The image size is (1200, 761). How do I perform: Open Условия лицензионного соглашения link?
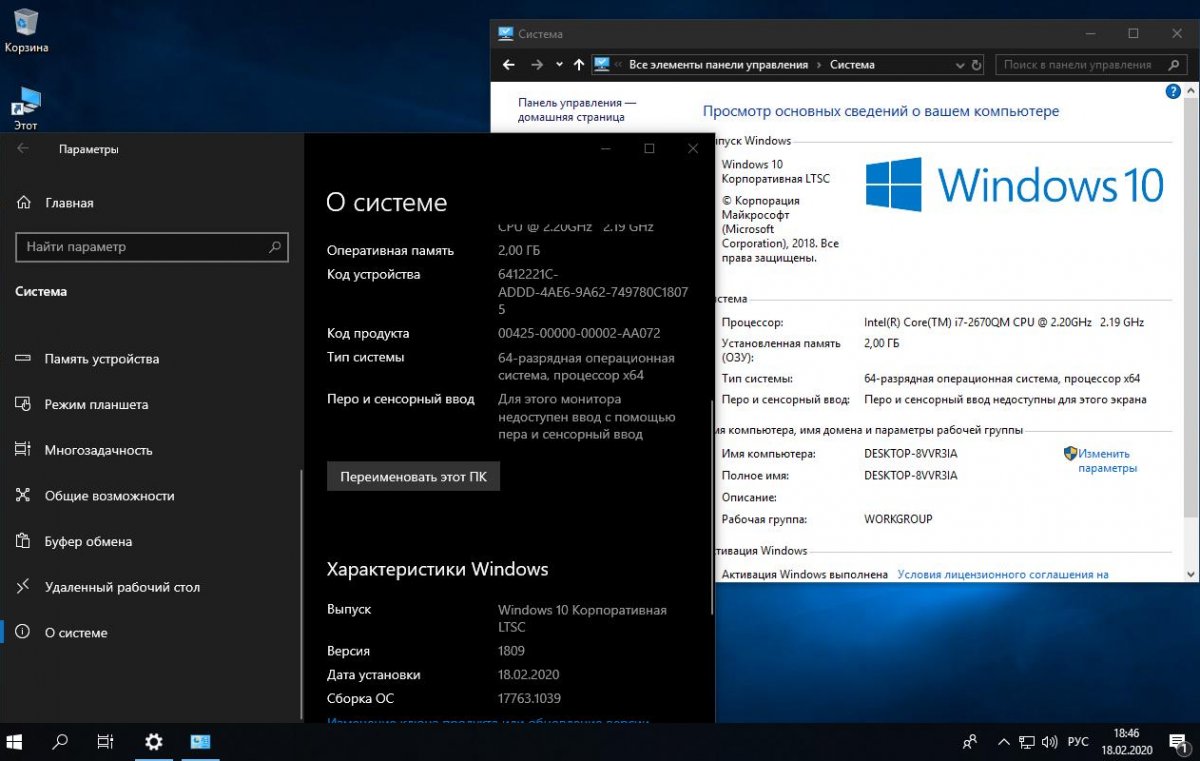[x=1003, y=575]
